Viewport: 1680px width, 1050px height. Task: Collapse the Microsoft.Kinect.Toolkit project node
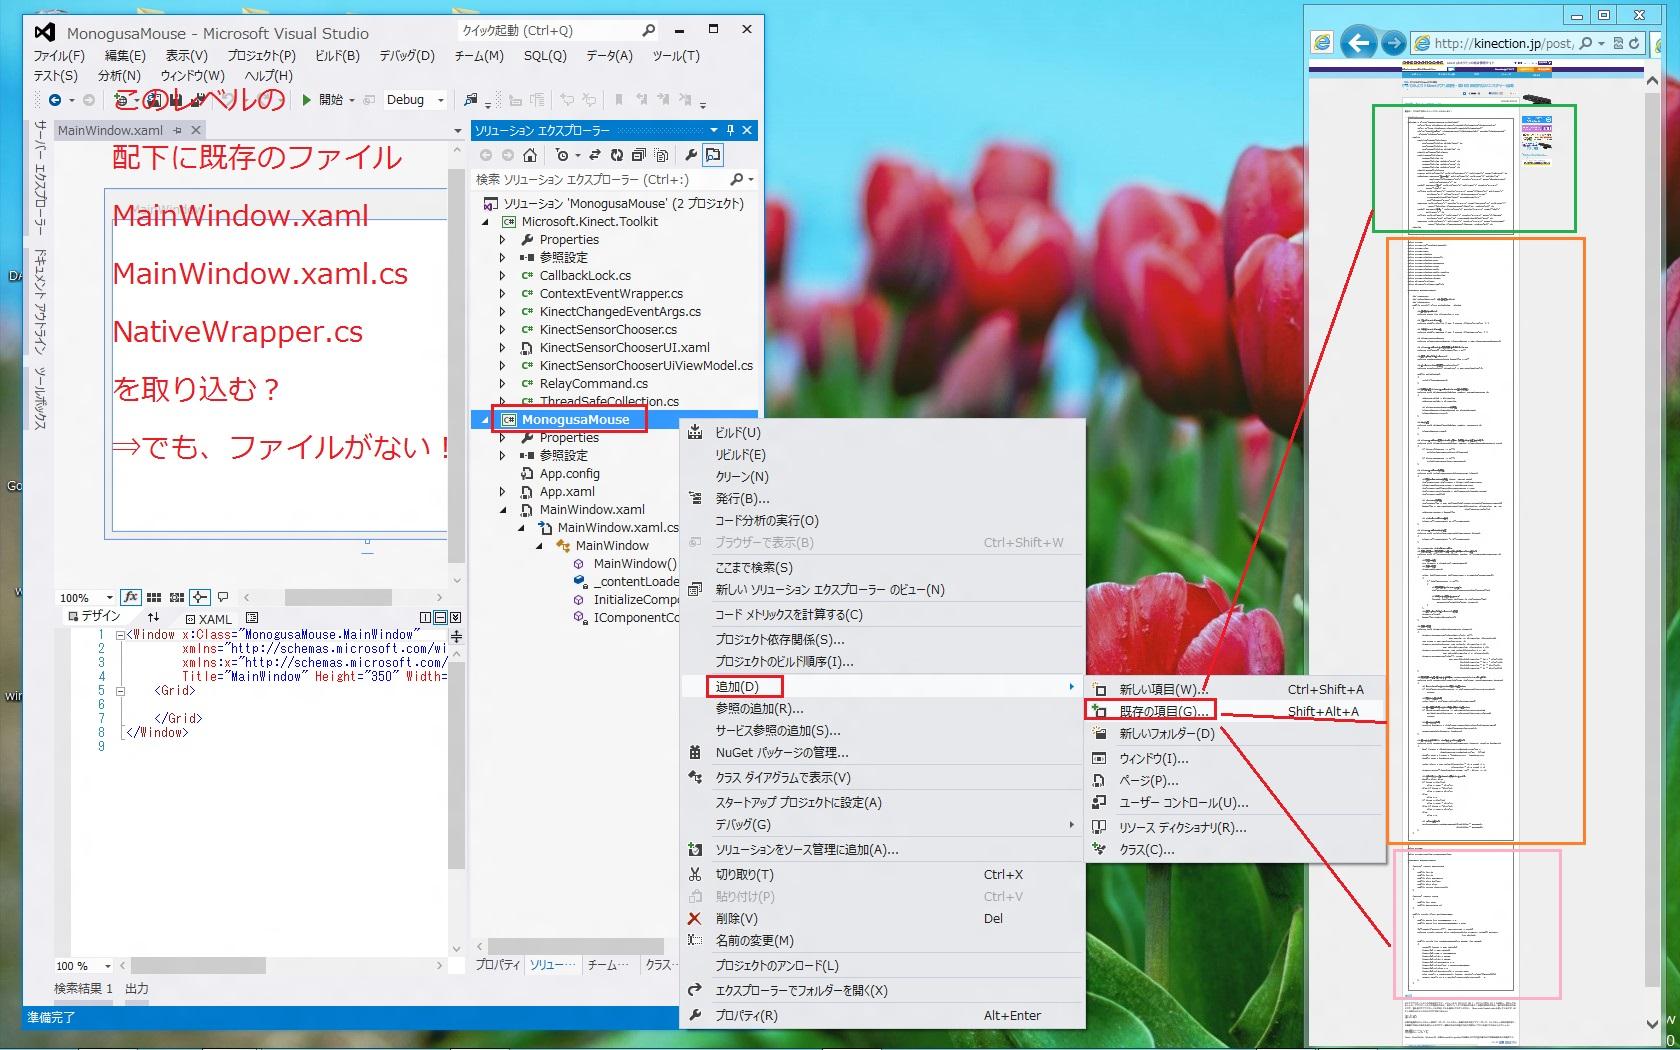pyautogui.click(x=487, y=222)
